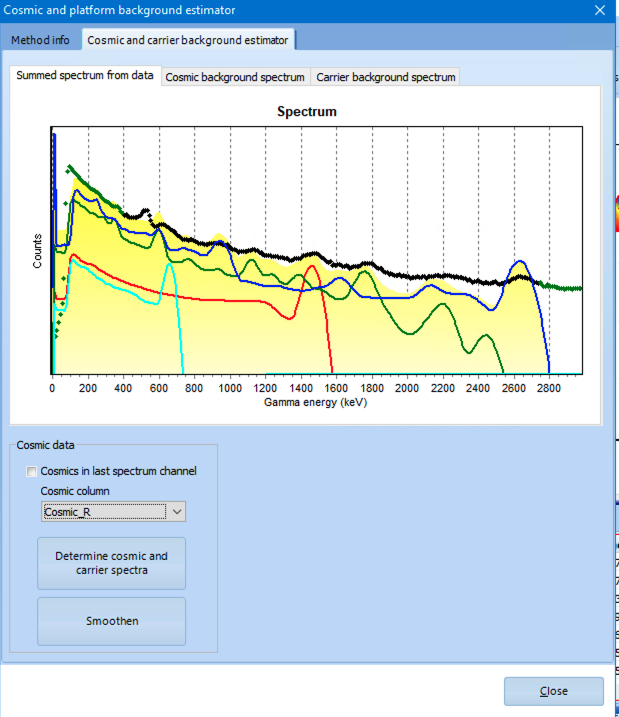
Task: Click the blue curve peak near 2600 keV
Action: [518, 262]
